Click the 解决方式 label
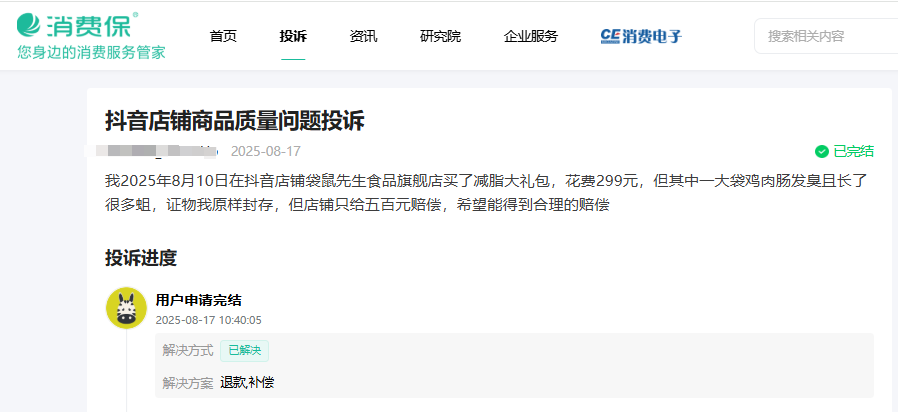 click(187, 351)
